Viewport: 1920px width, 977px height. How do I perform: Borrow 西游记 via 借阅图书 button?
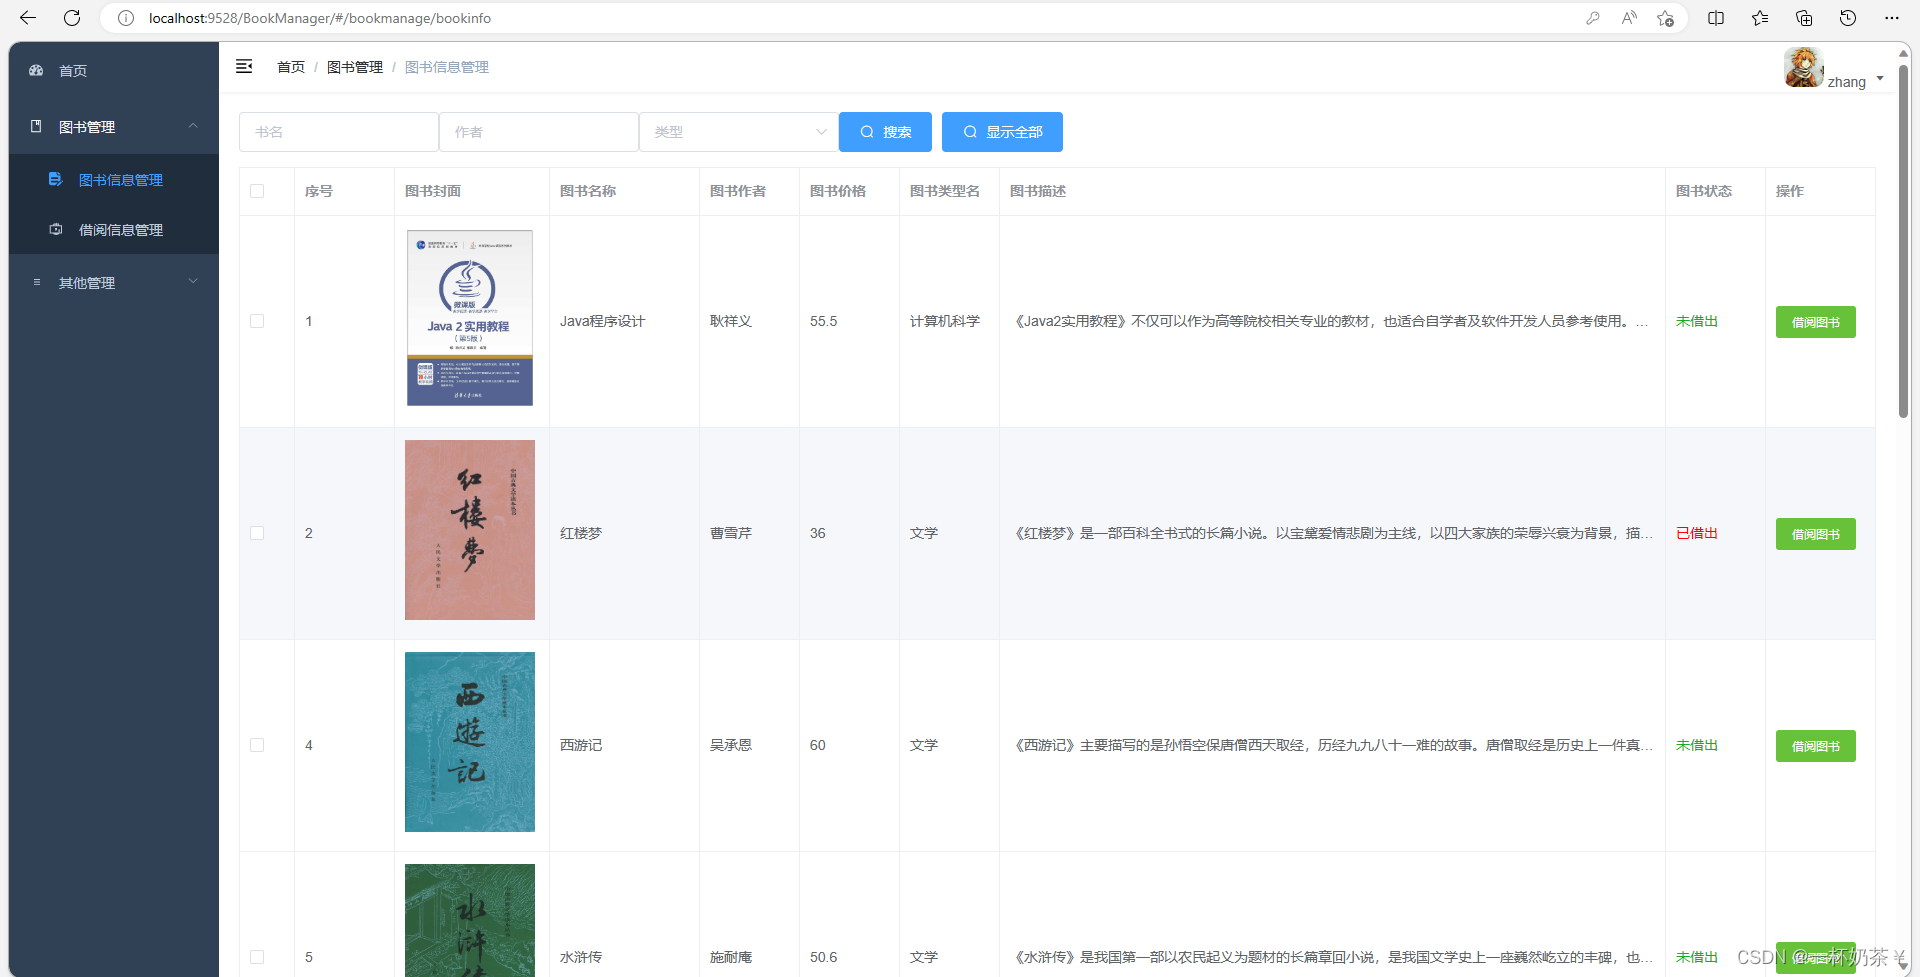point(1815,746)
